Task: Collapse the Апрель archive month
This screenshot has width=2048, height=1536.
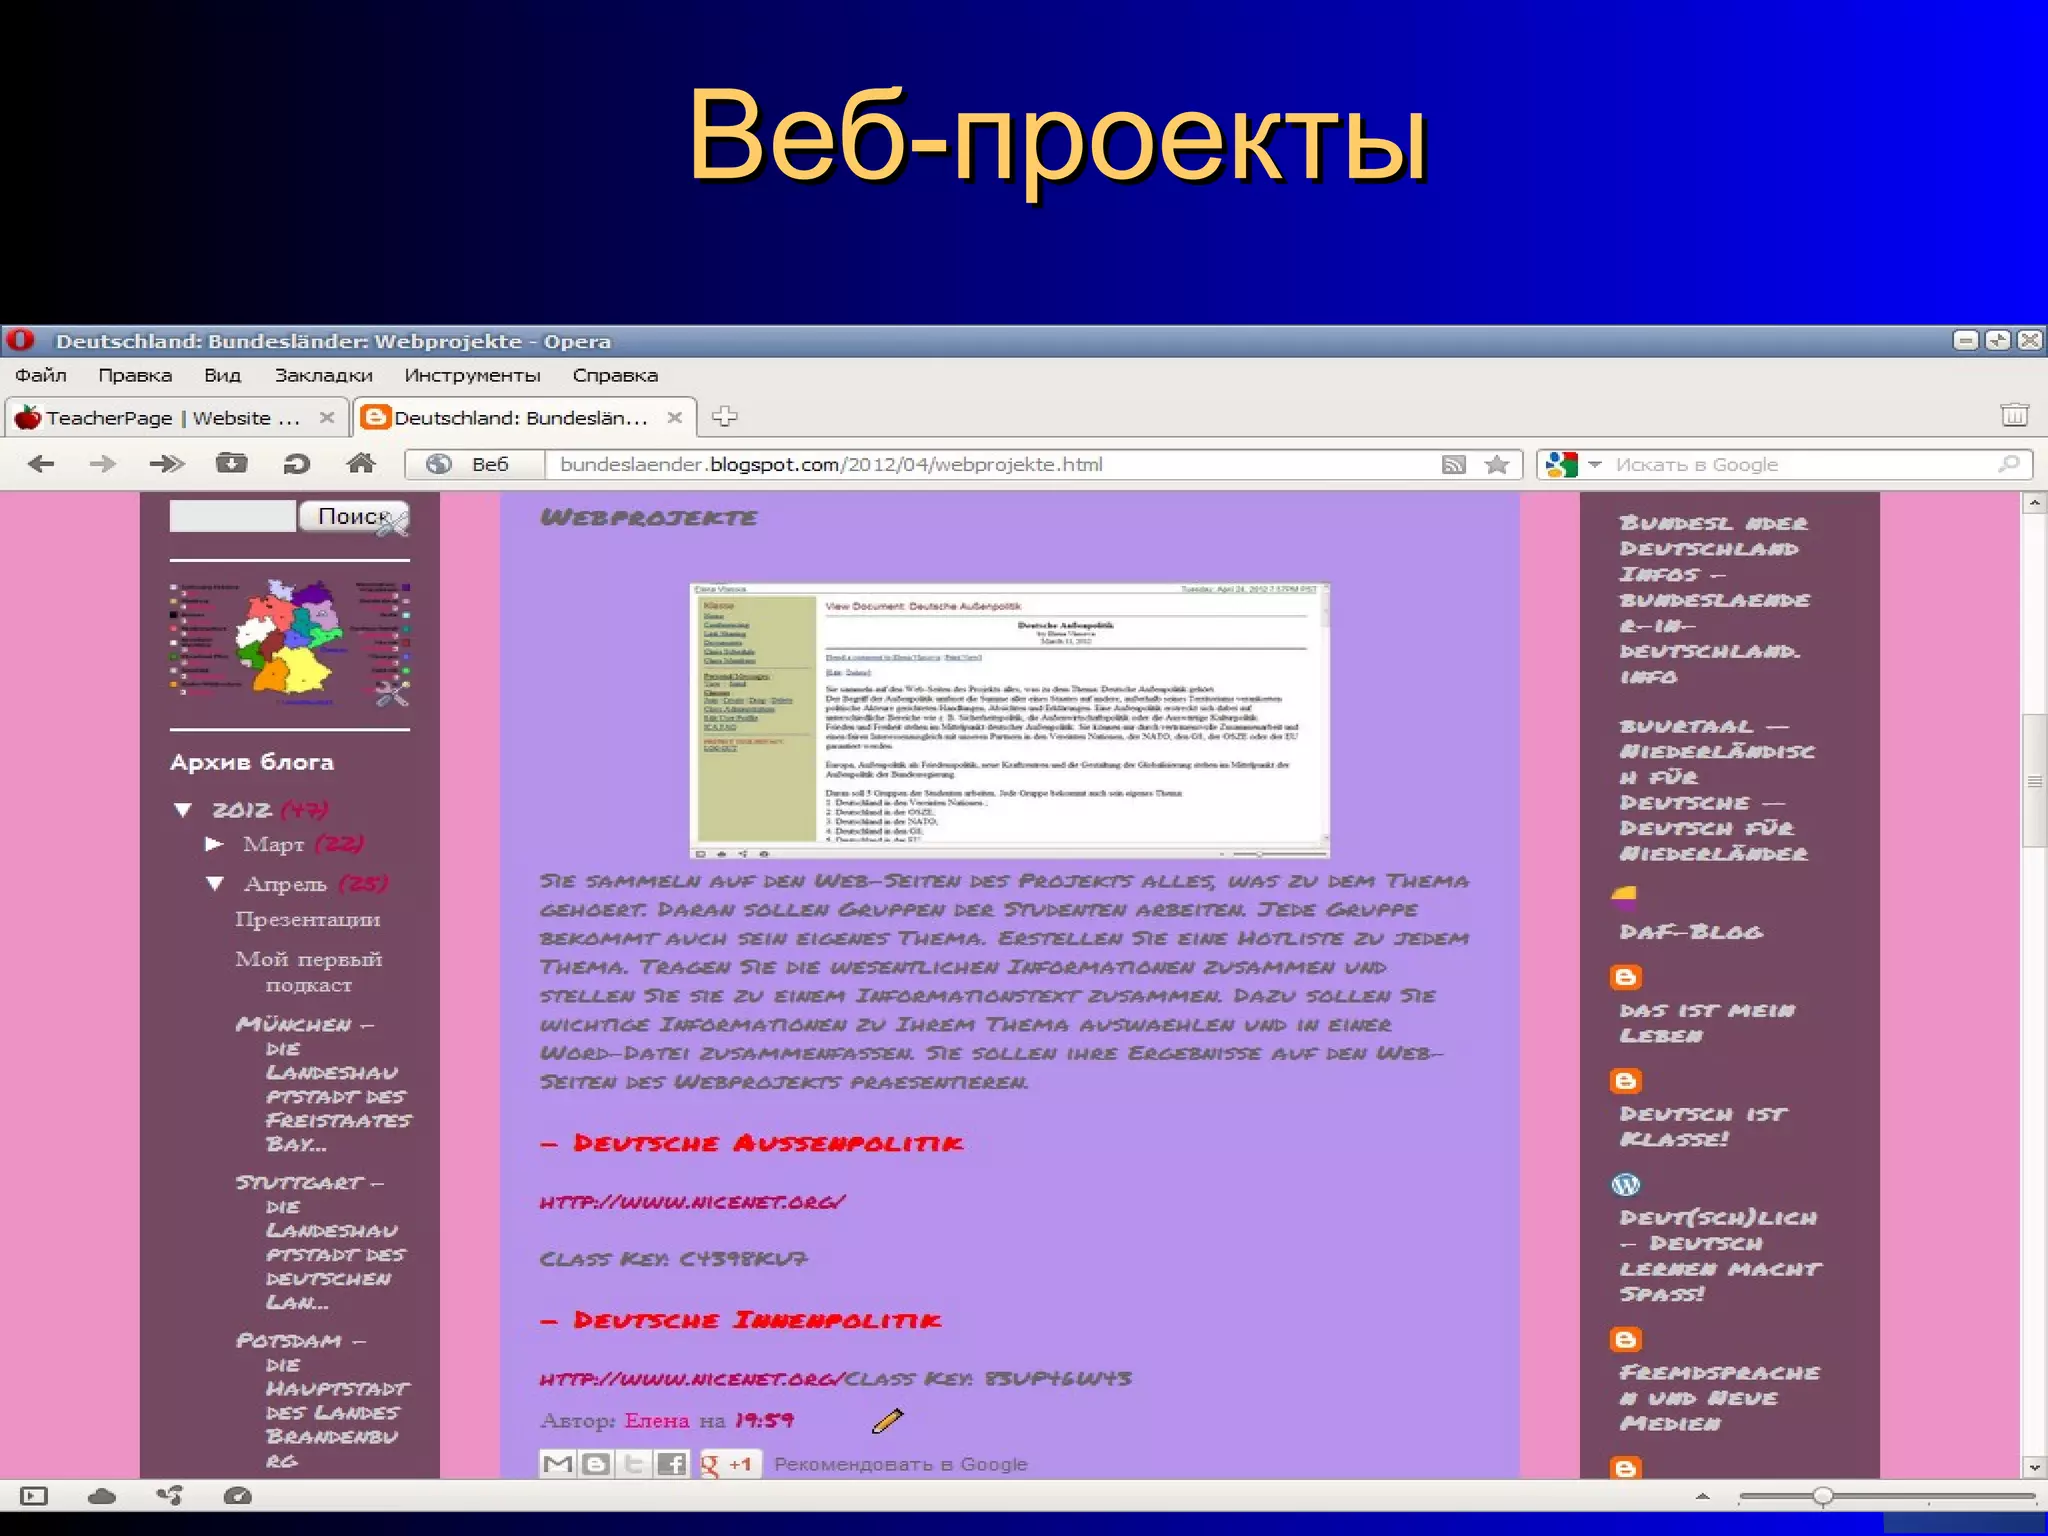Action: pyautogui.click(x=215, y=883)
